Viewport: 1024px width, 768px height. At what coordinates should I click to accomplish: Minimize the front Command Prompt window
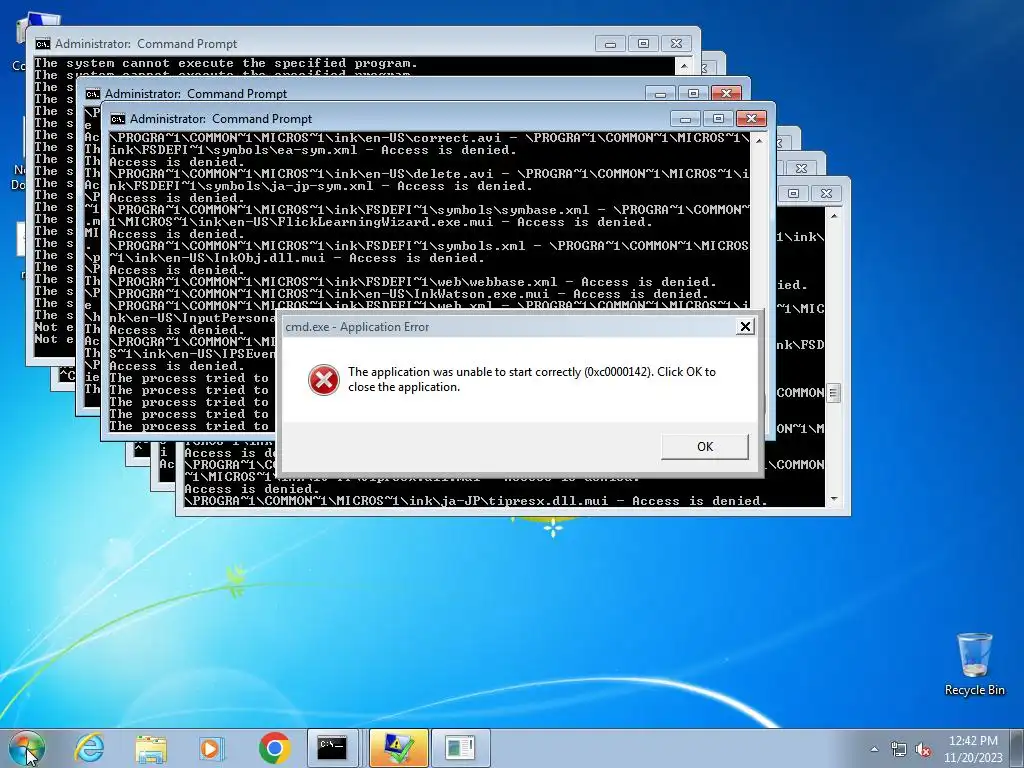pyautogui.click(x=685, y=119)
